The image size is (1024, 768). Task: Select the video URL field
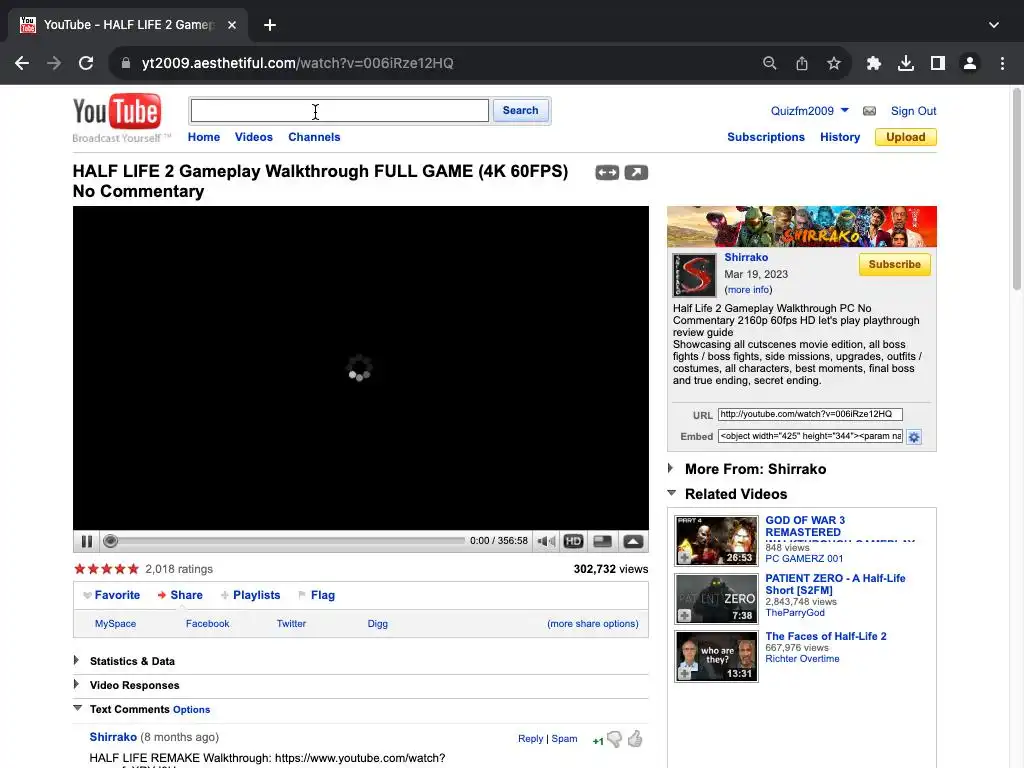click(x=810, y=414)
